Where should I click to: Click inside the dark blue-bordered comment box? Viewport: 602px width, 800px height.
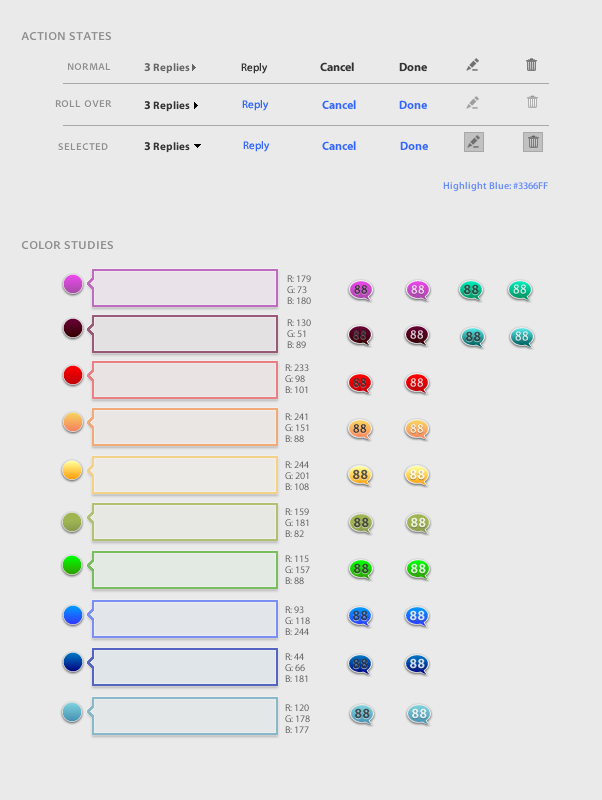click(x=185, y=667)
